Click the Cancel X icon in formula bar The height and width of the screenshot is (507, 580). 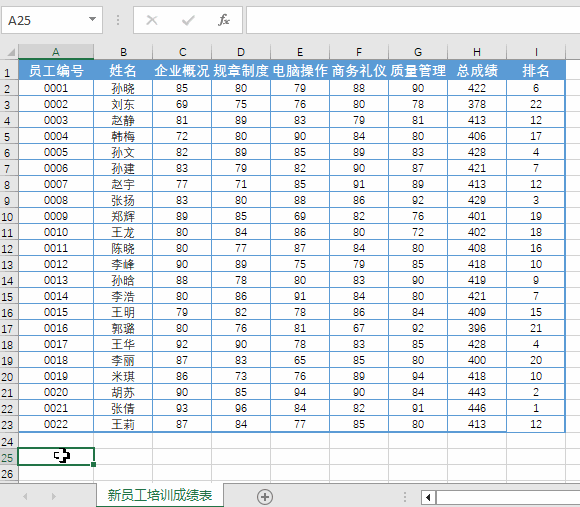[x=152, y=20]
